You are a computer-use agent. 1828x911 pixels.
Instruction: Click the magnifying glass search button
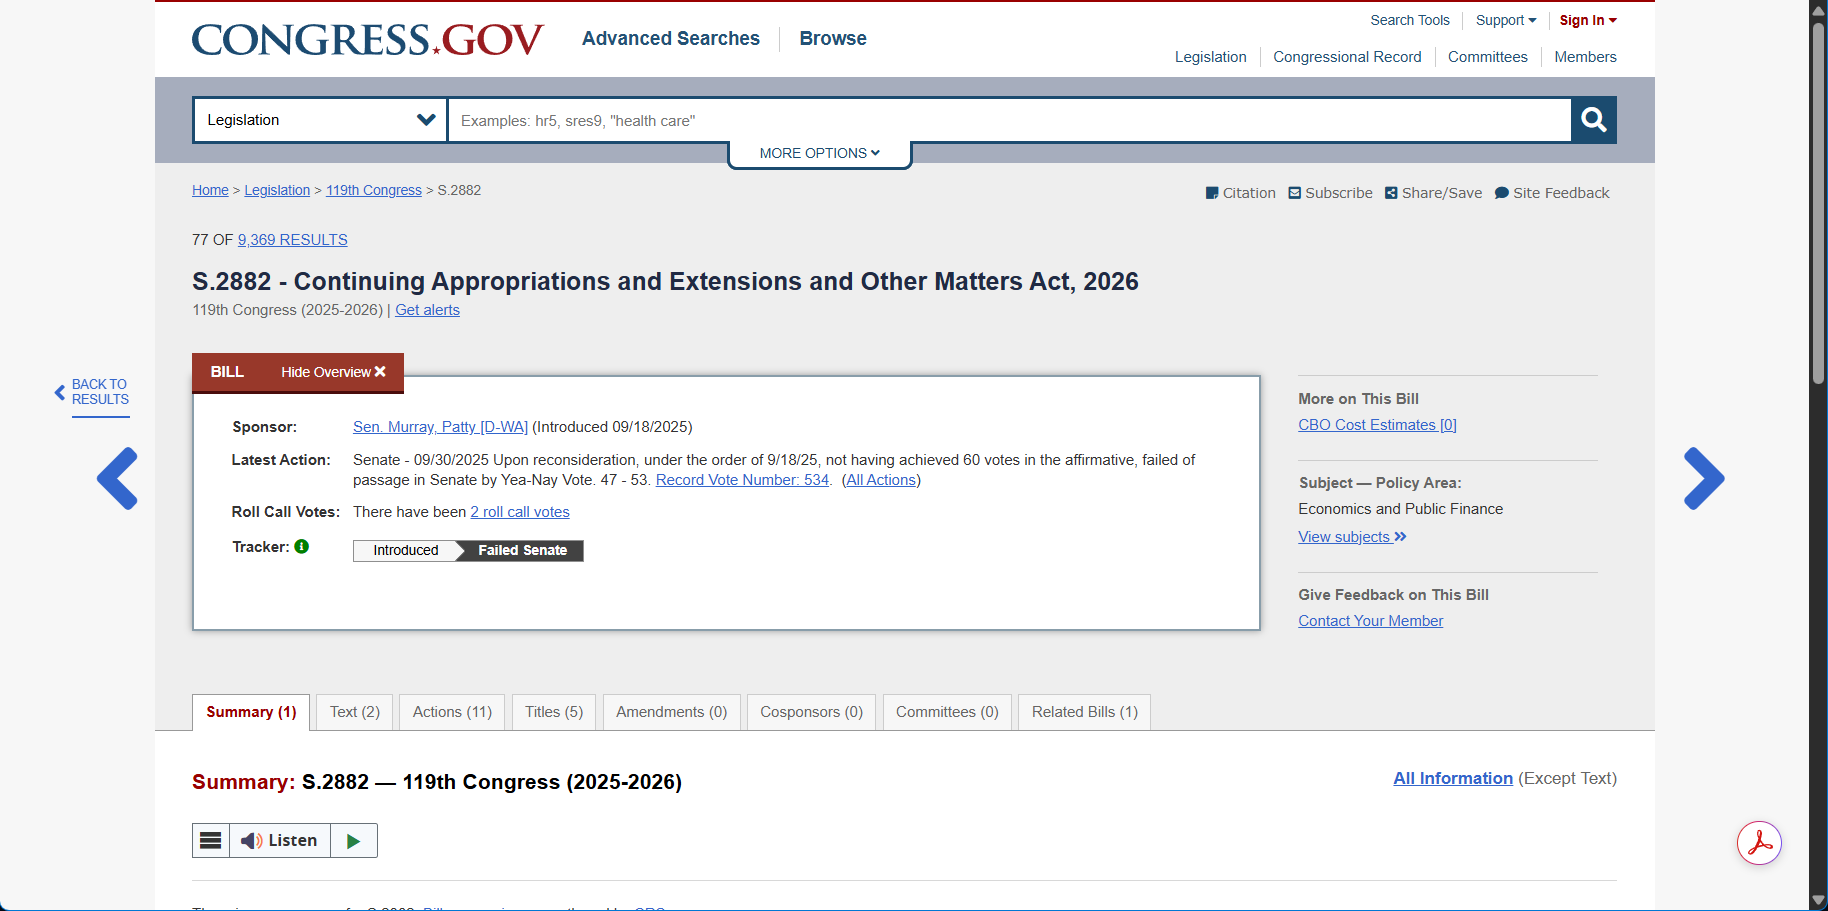pos(1593,120)
